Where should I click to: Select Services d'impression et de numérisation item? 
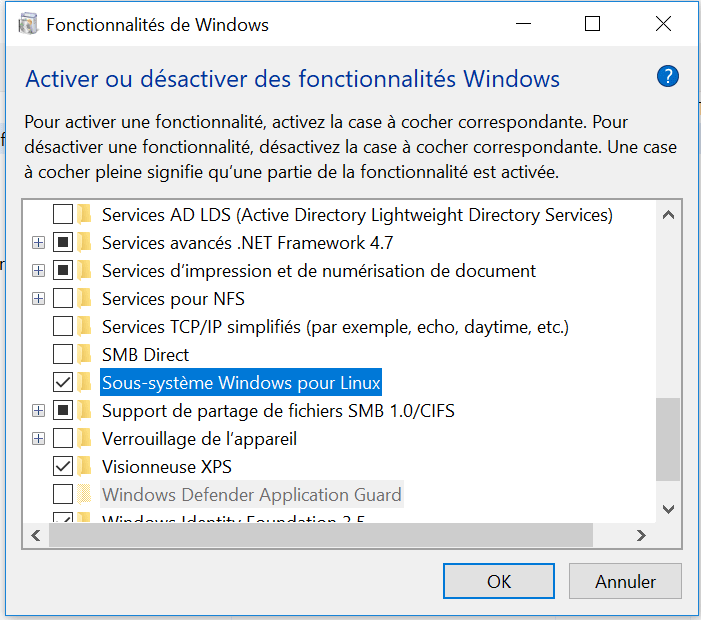pos(318,270)
